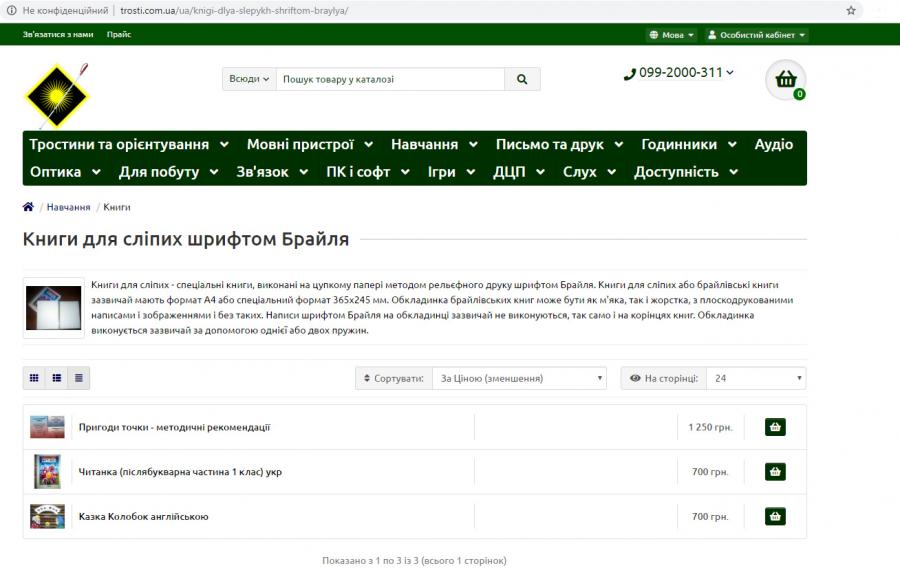900x579 pixels.
Task: Add Пригоди точки to cart
Action: [x=775, y=427]
